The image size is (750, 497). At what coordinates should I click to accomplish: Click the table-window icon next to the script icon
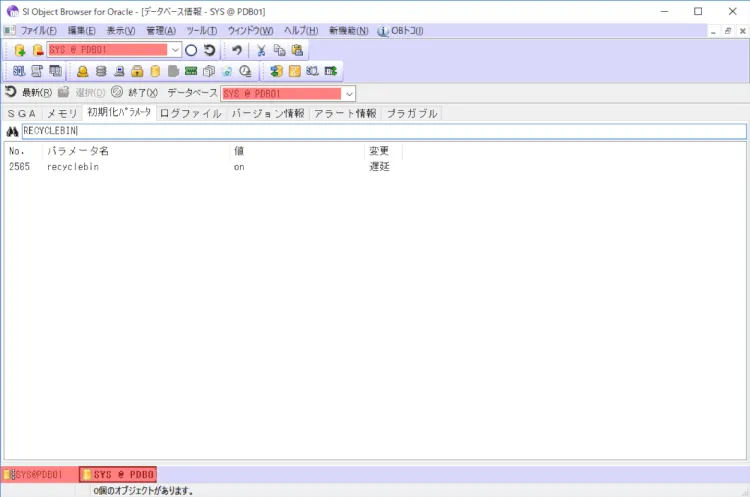55,71
